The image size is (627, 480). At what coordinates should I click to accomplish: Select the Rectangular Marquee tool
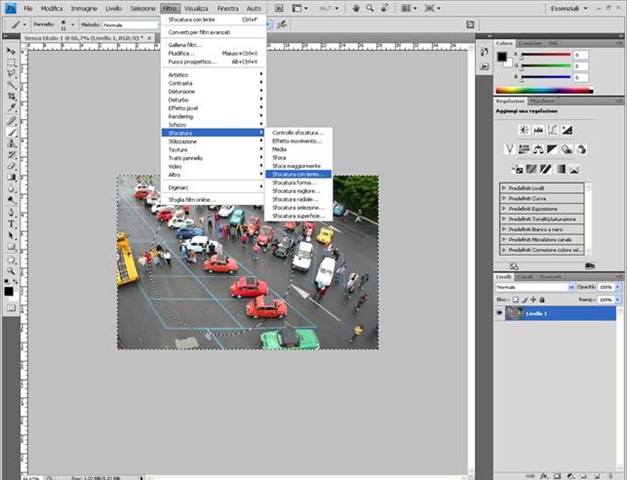[11, 62]
